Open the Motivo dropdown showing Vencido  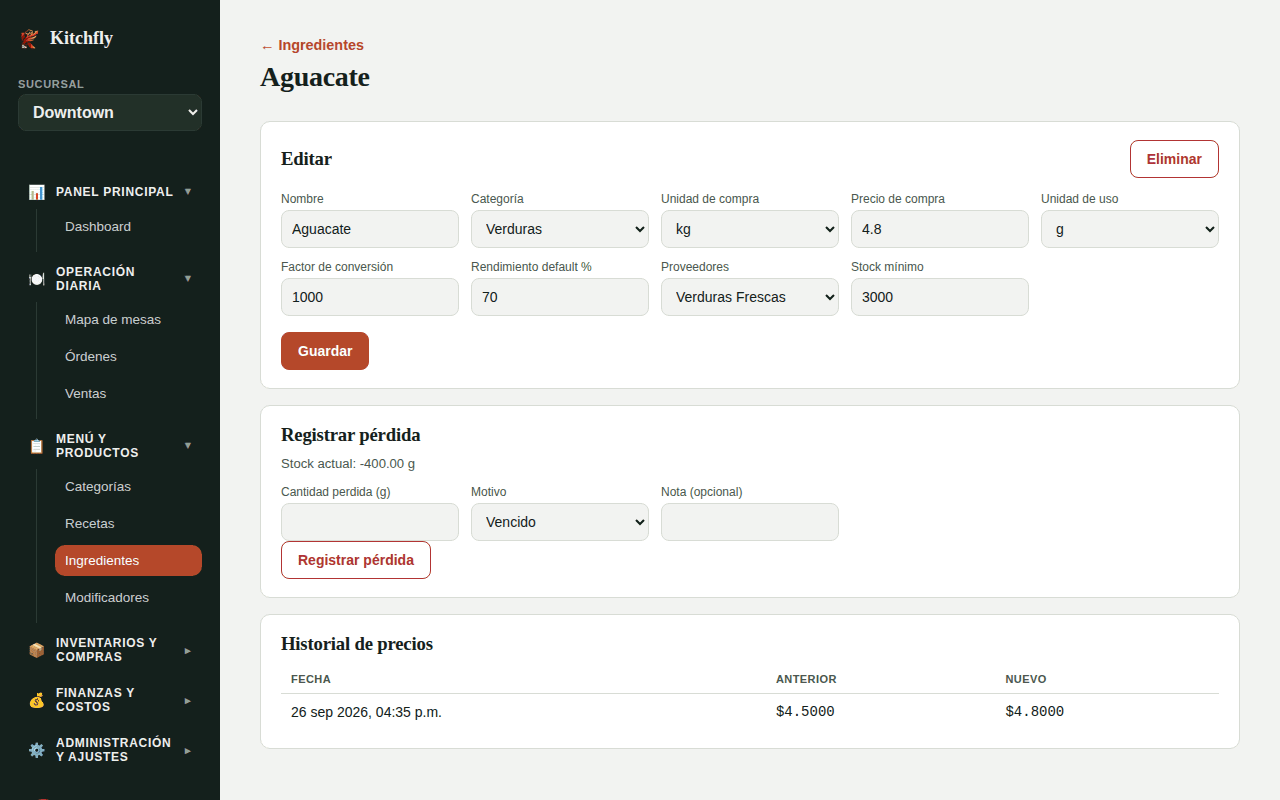[560, 522]
